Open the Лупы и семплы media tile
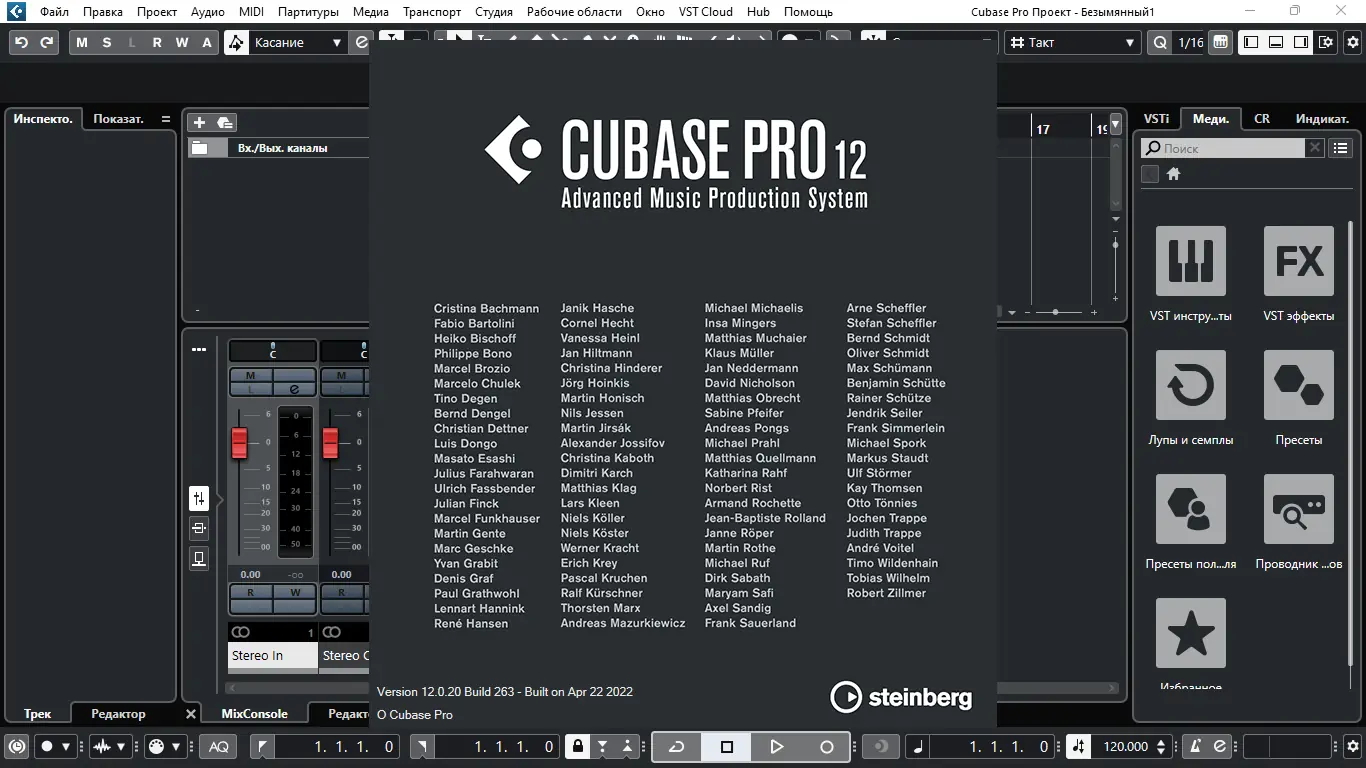Viewport: 1366px width, 768px height. [x=1191, y=385]
